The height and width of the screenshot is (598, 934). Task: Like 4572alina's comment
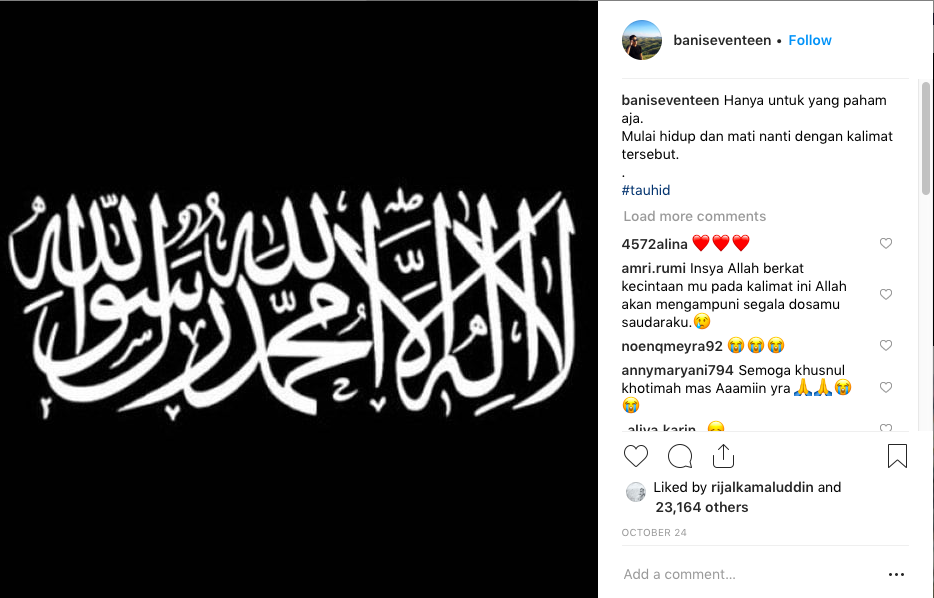(886, 243)
